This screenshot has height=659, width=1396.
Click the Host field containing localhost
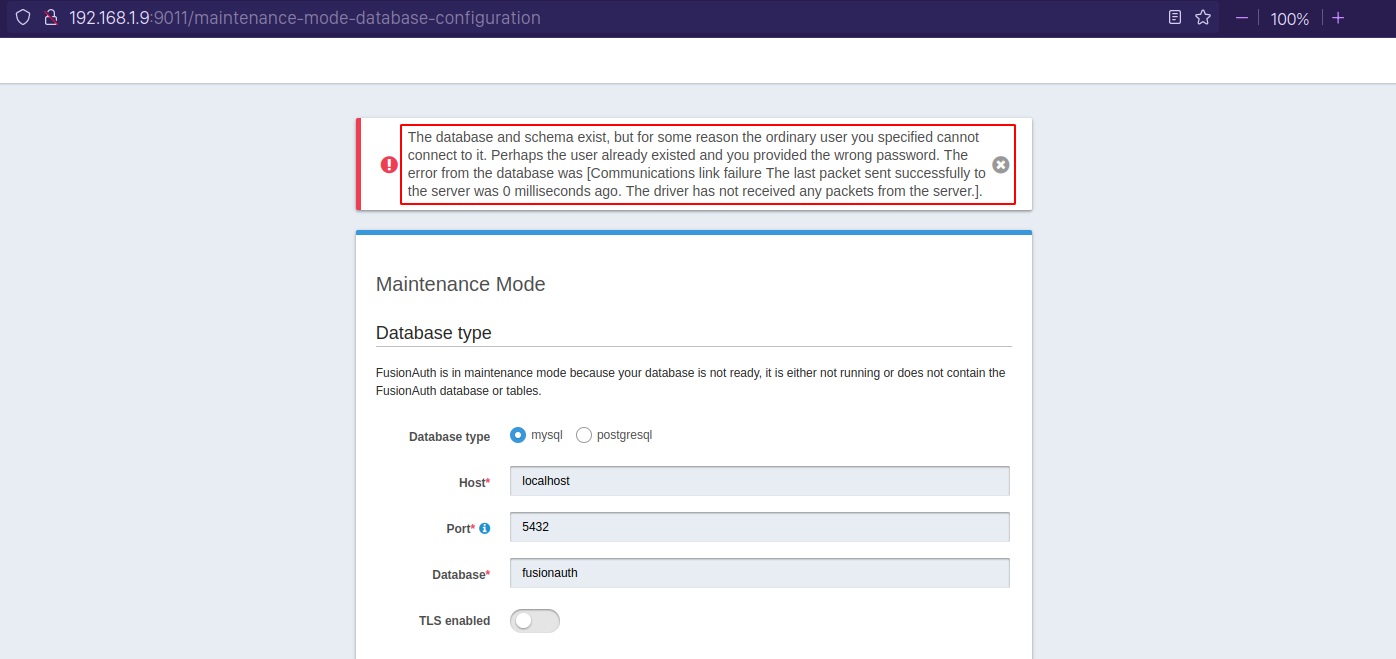759,481
